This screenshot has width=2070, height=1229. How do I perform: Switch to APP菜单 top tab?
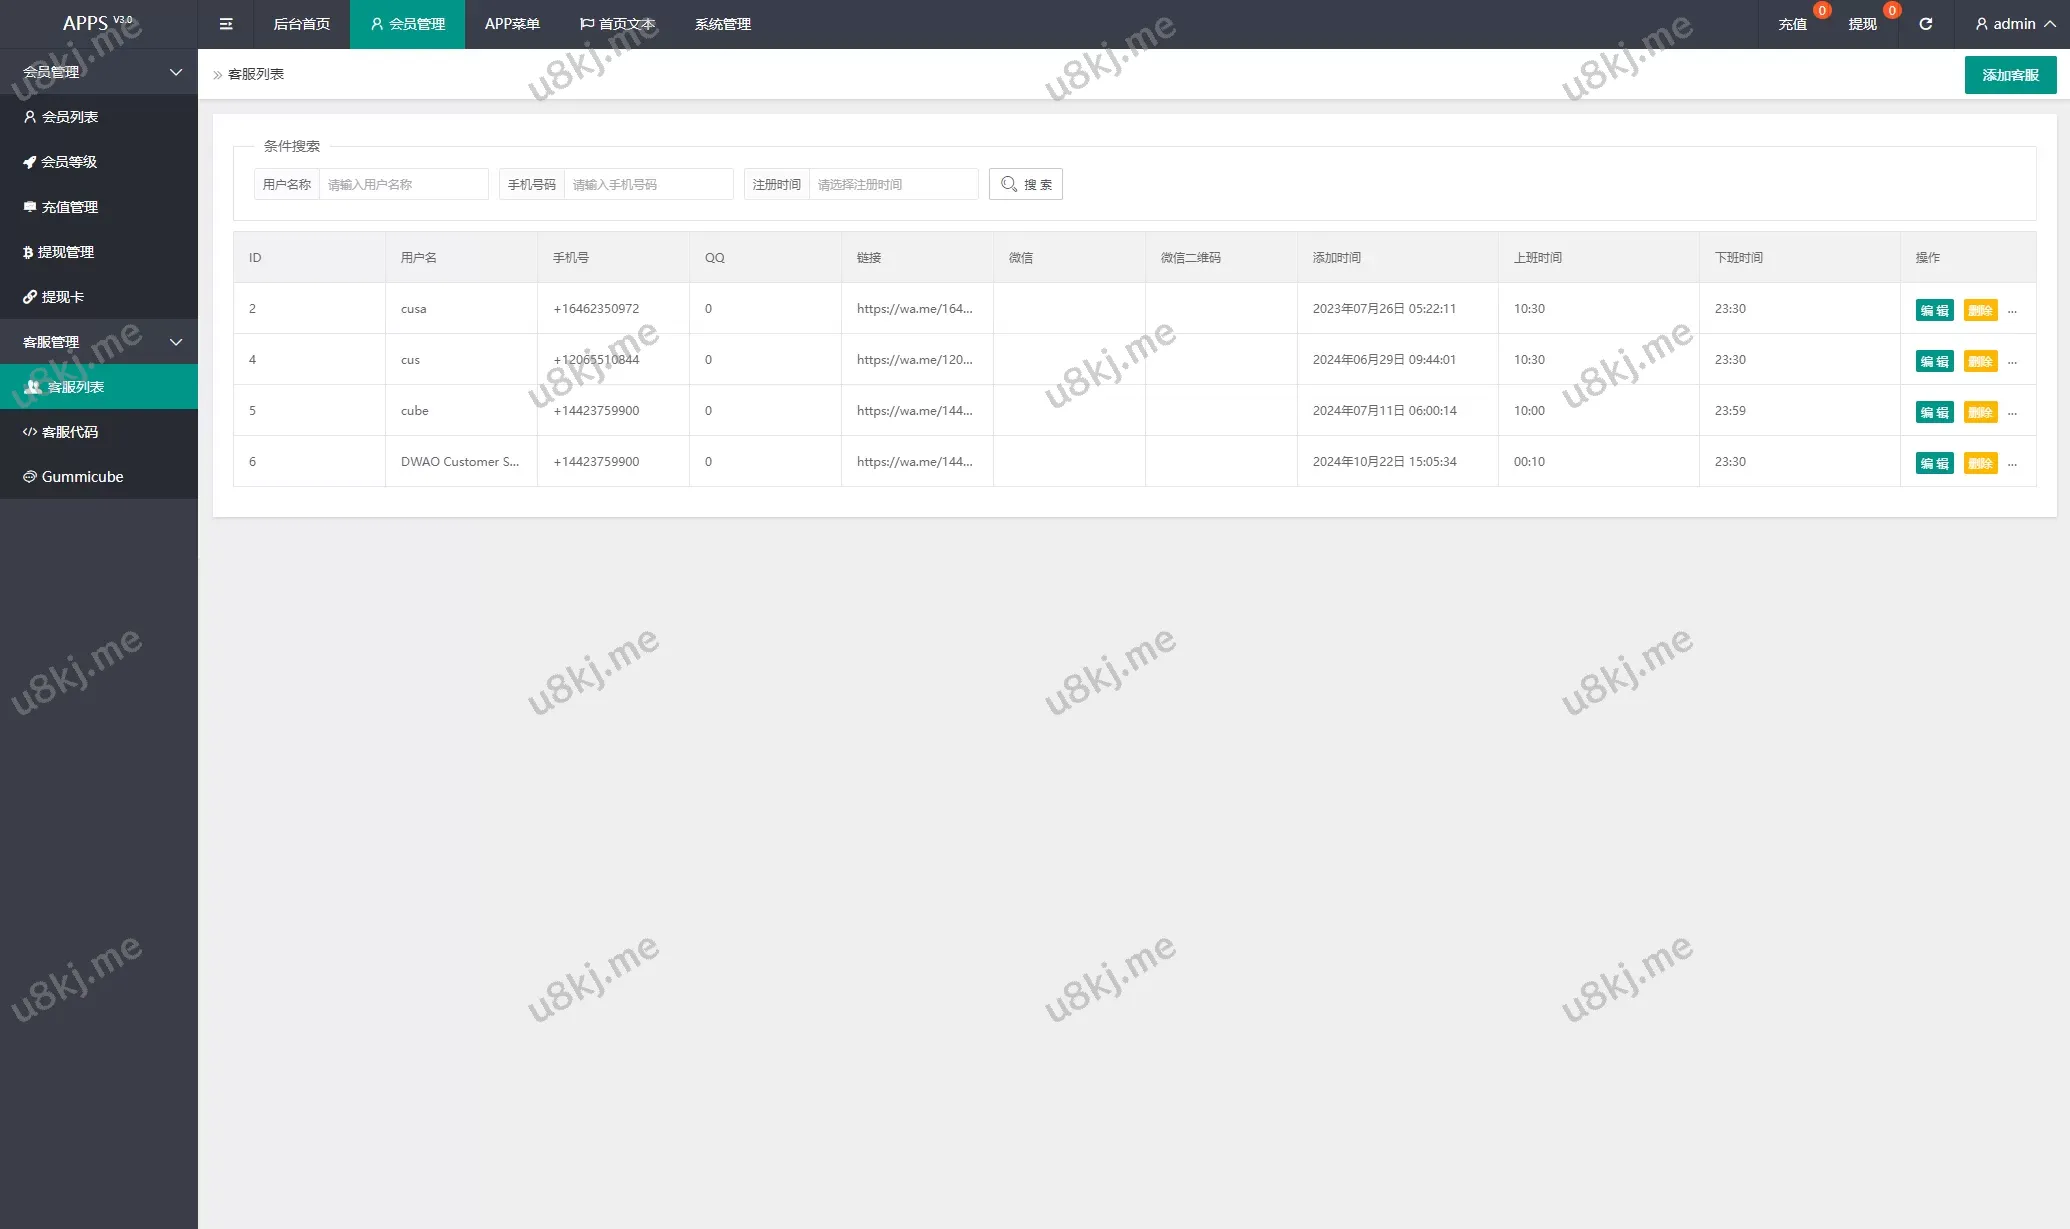(x=512, y=24)
